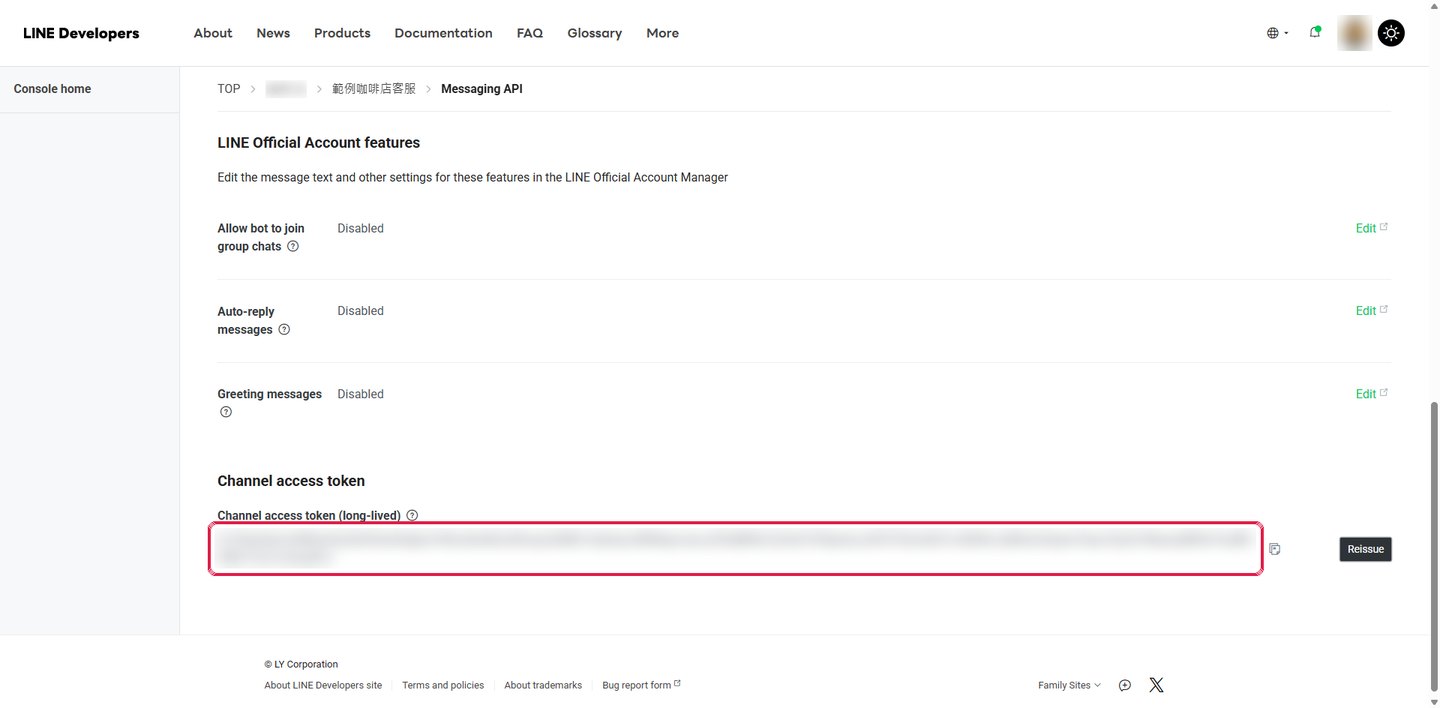Click the LINE Developers logo
The height and width of the screenshot is (708, 1440).
pos(81,33)
